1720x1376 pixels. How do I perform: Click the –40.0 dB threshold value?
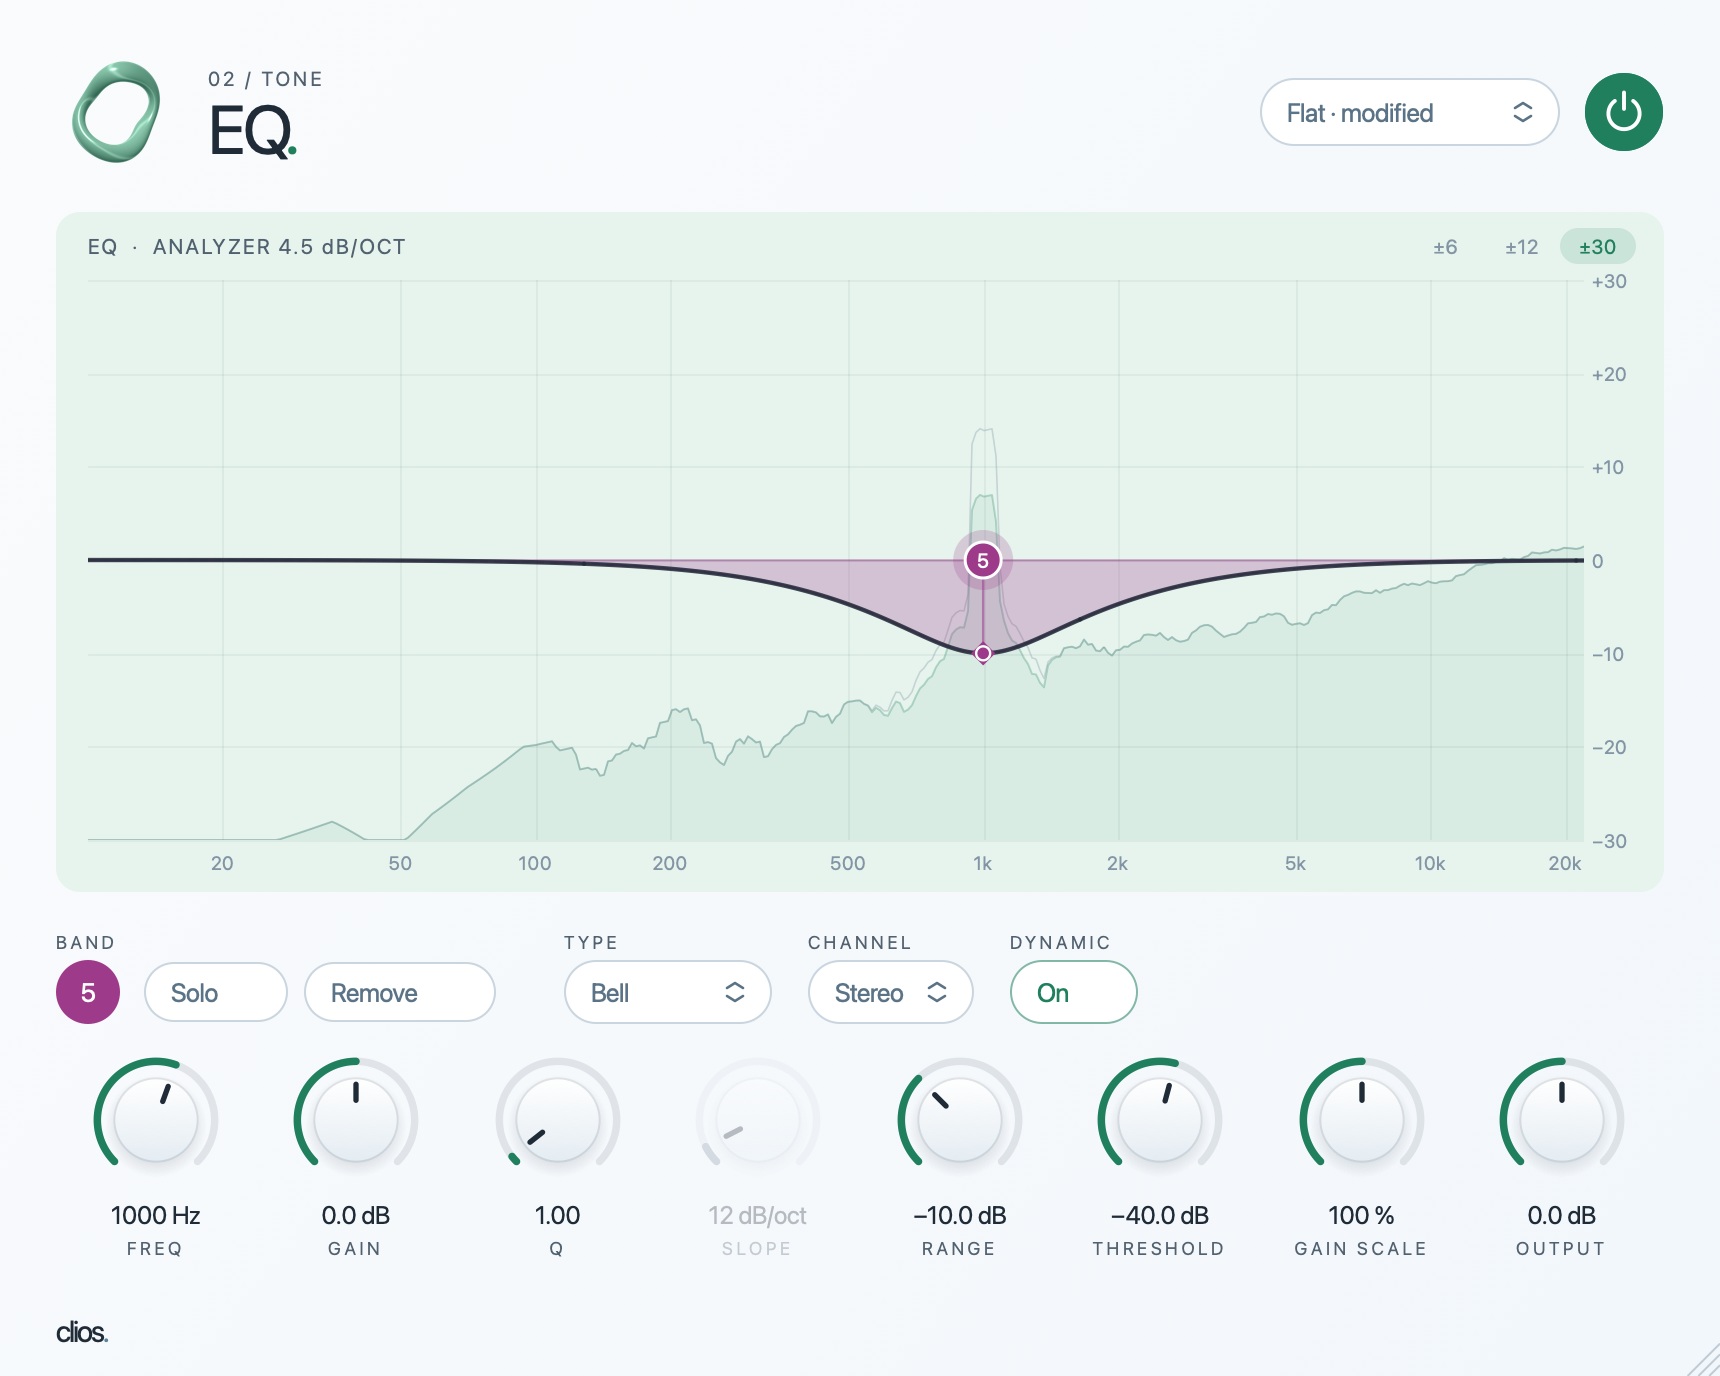coord(1160,1215)
